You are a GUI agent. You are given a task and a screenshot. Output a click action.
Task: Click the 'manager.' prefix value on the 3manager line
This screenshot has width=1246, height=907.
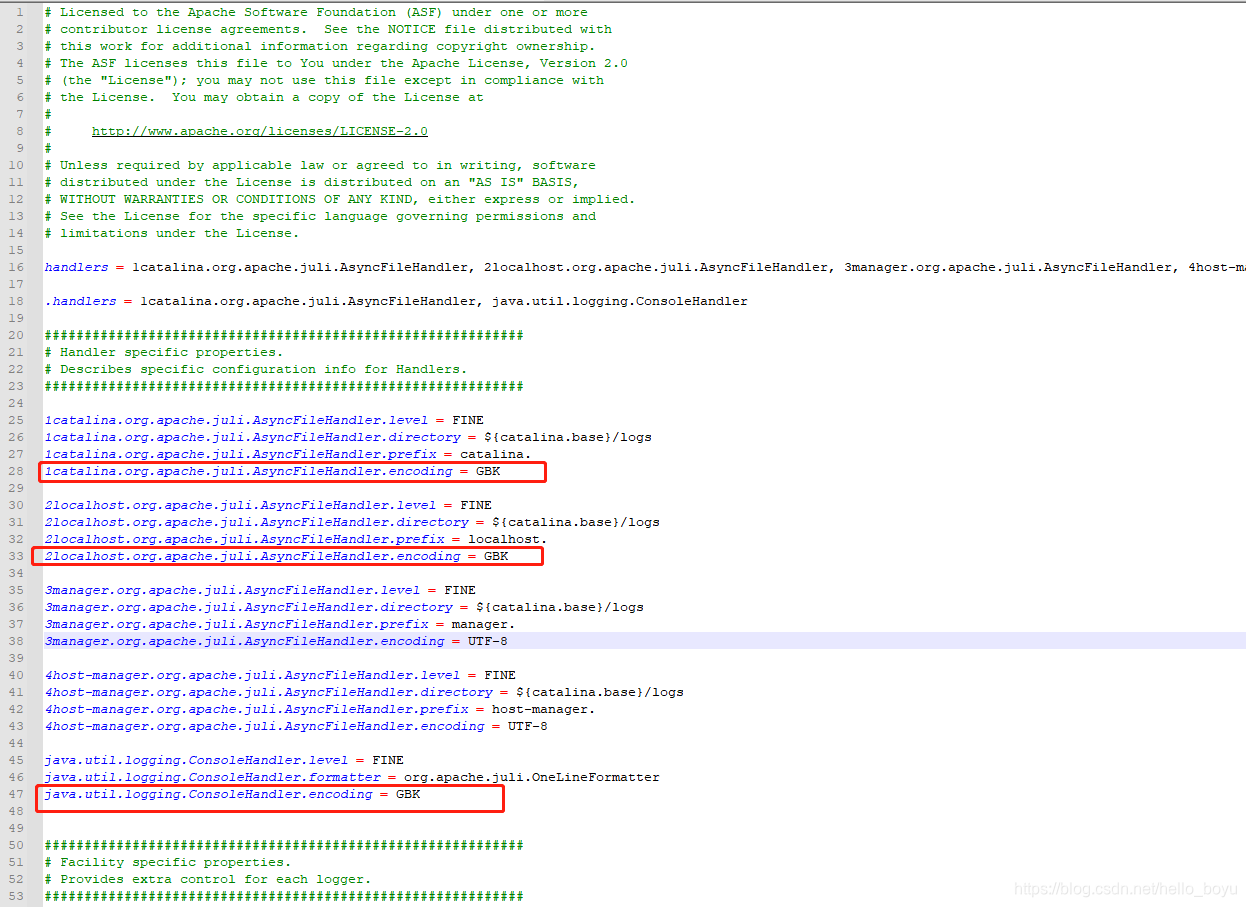pyautogui.click(x=484, y=624)
